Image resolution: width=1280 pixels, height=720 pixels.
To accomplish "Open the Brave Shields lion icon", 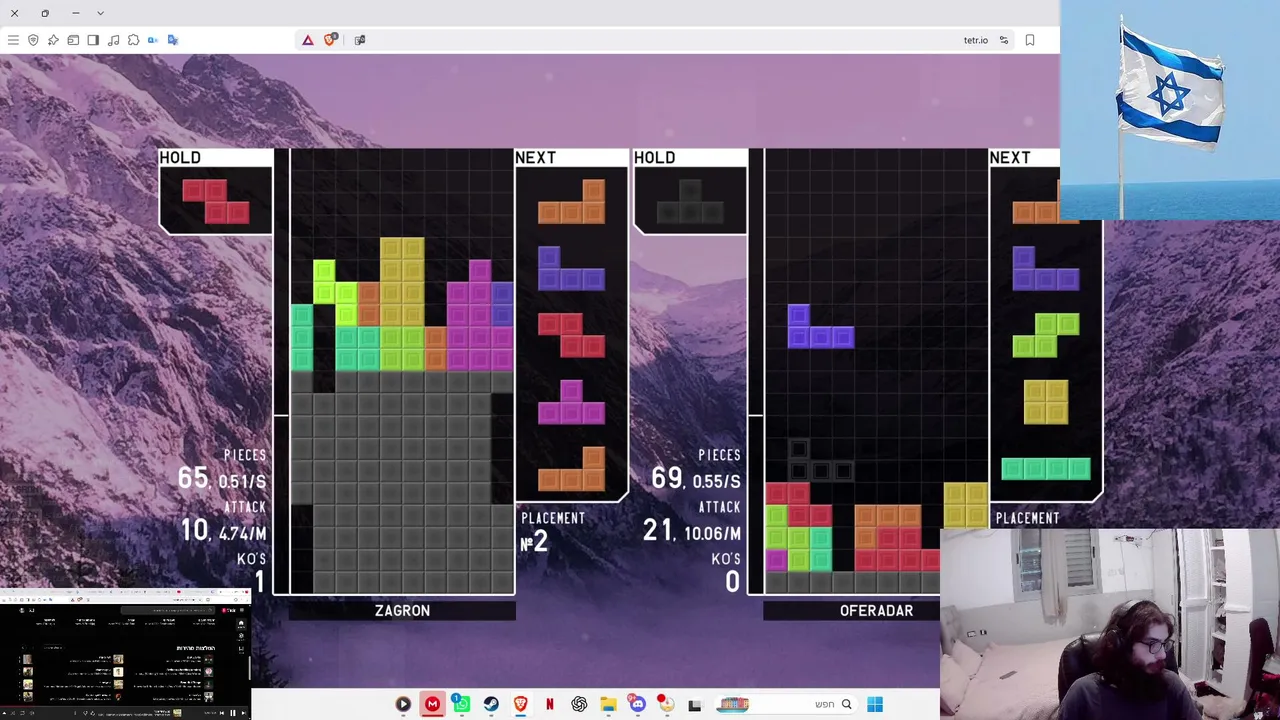I will [x=330, y=40].
